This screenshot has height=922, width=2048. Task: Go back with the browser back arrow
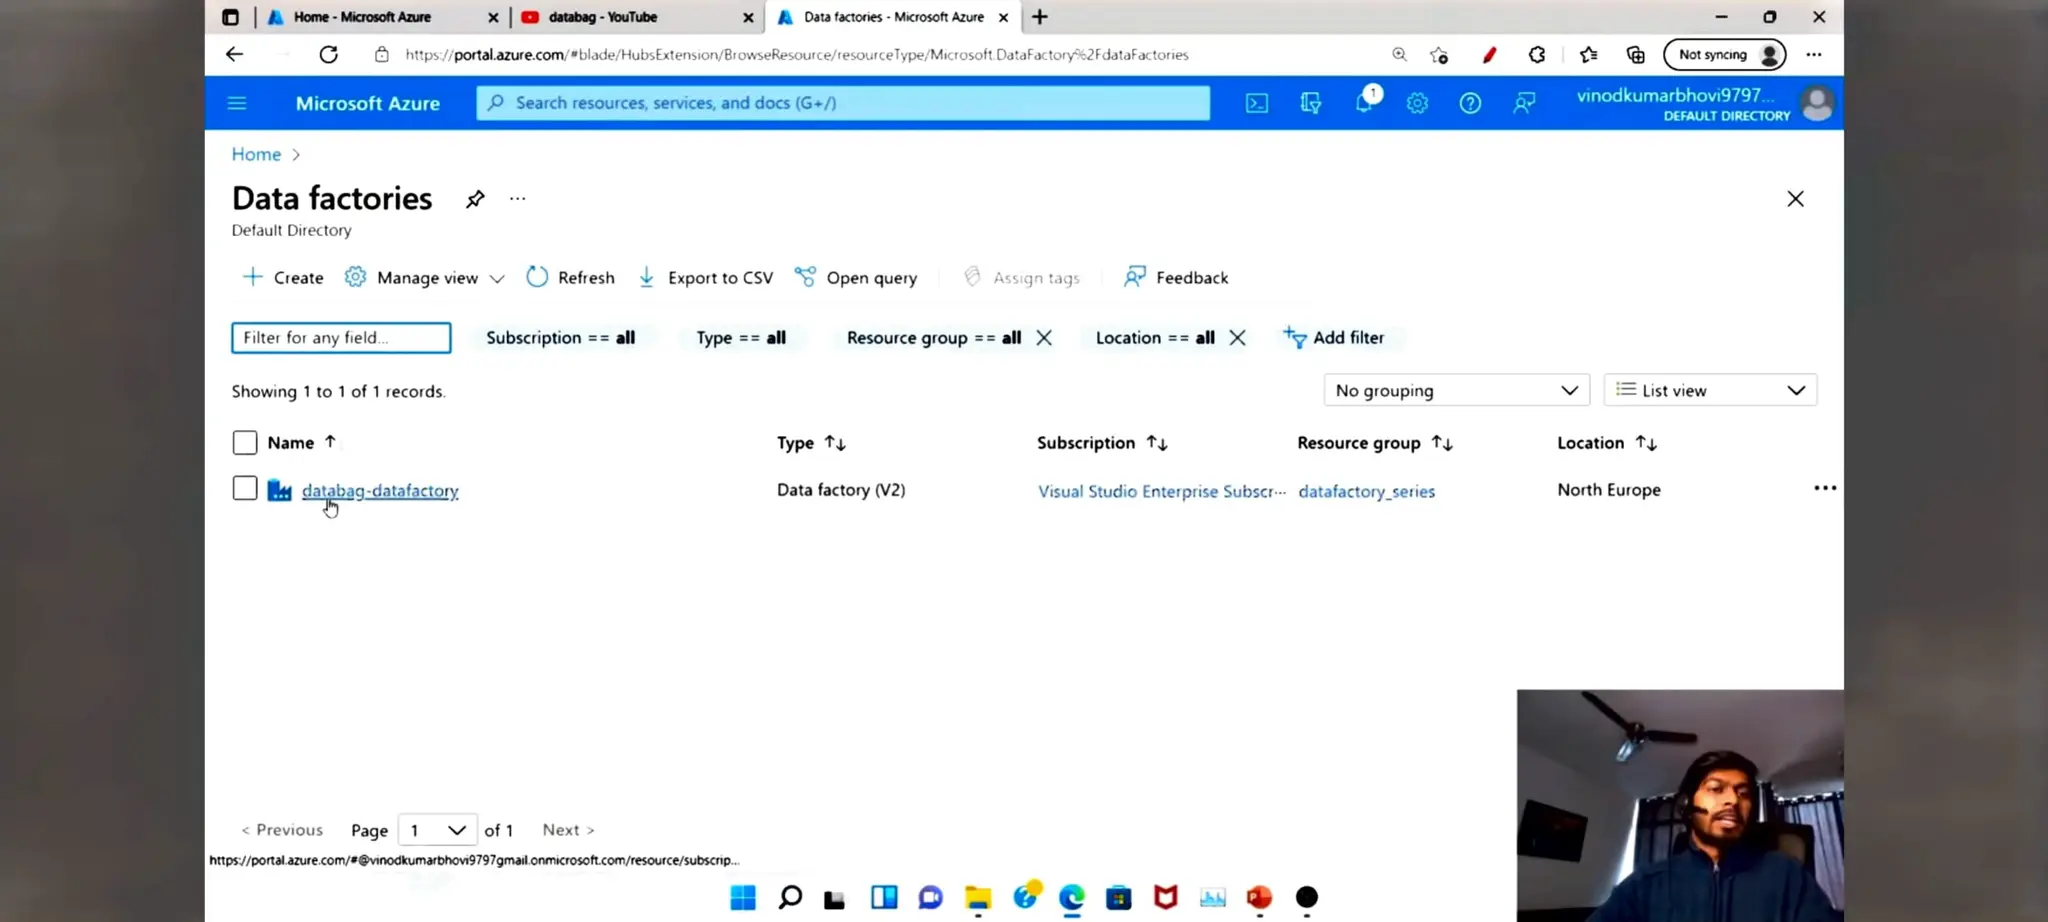pyautogui.click(x=234, y=55)
